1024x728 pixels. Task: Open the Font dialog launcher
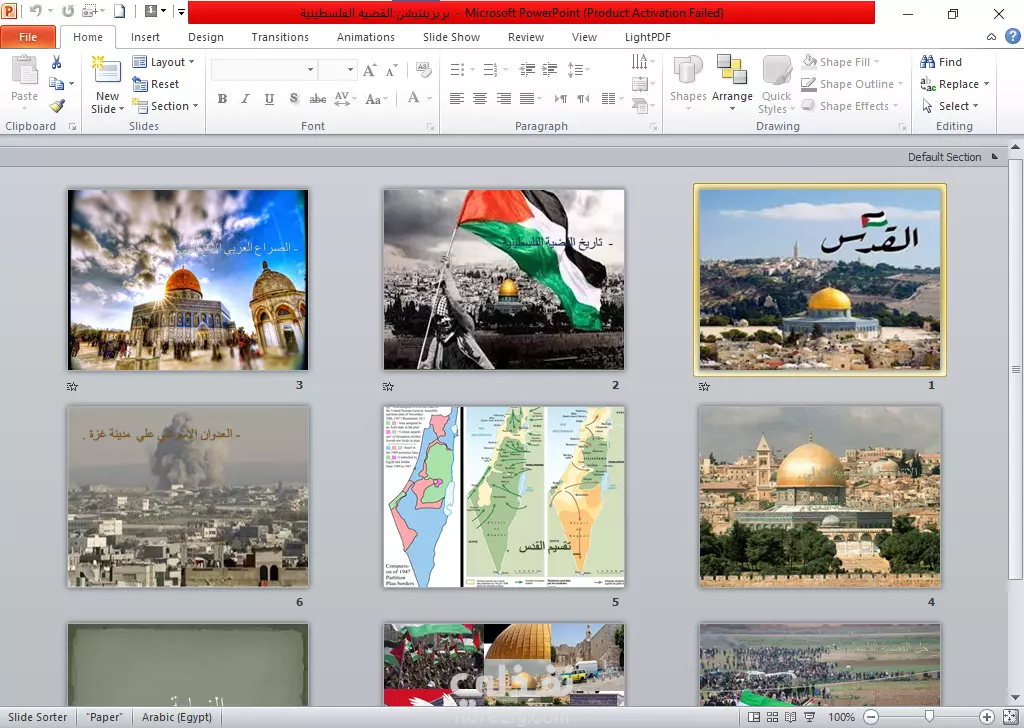click(x=430, y=127)
